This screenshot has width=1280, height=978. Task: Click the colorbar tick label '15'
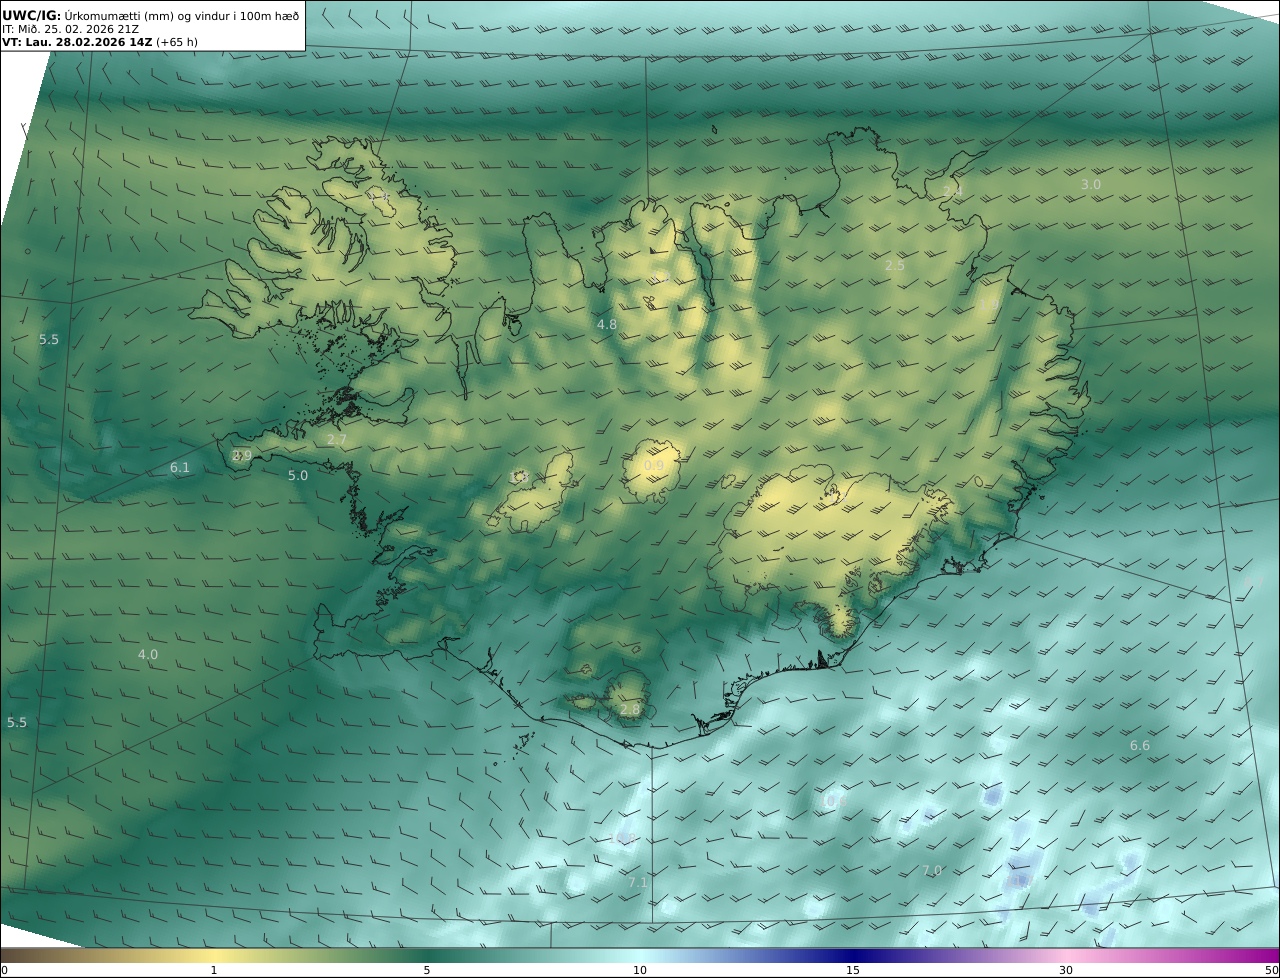click(x=853, y=970)
